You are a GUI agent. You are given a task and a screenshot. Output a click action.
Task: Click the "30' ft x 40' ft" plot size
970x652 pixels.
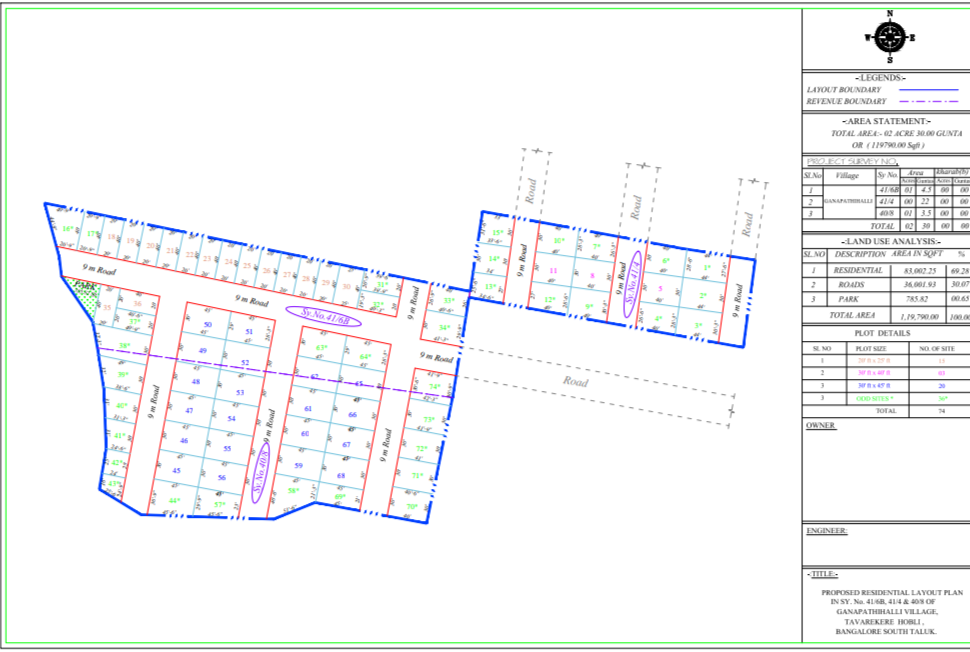pyautogui.click(x=873, y=373)
